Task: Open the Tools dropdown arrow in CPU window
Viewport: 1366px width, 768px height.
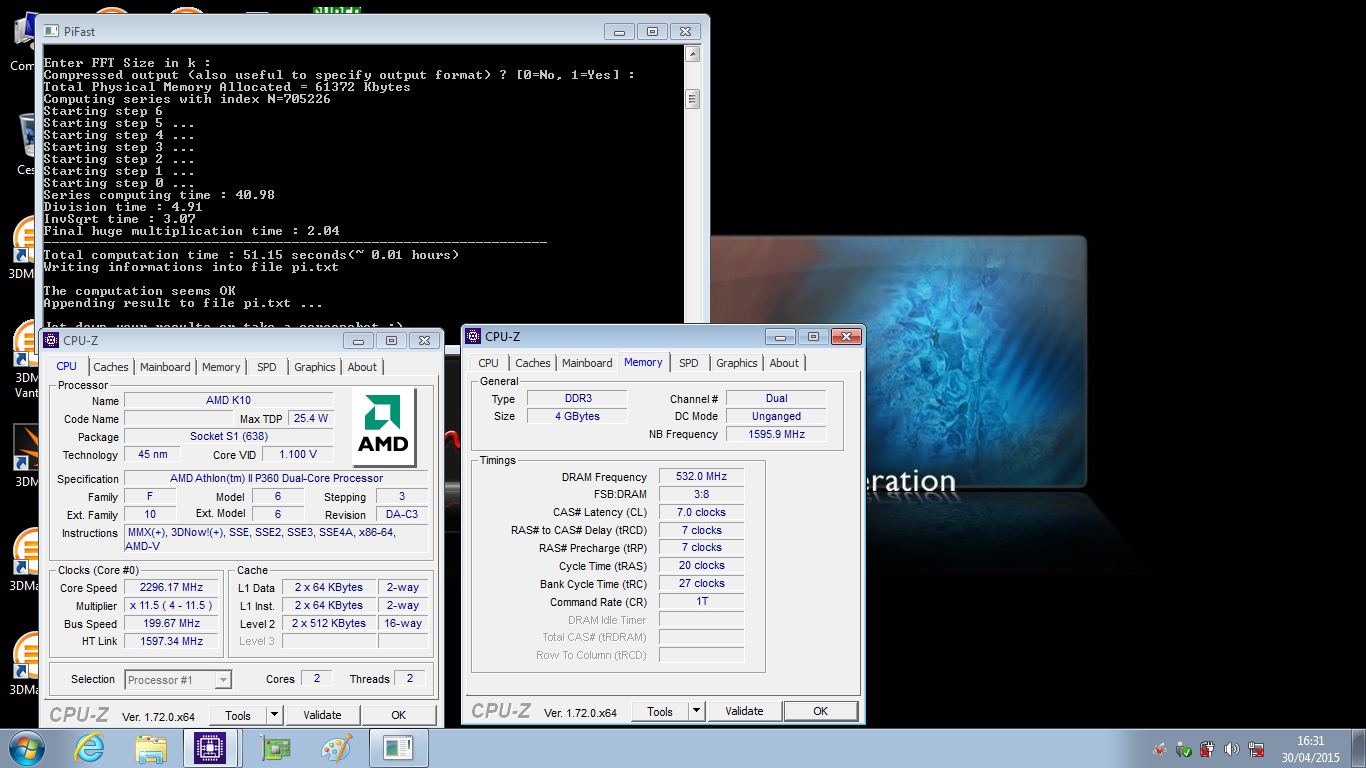Action: click(275, 715)
